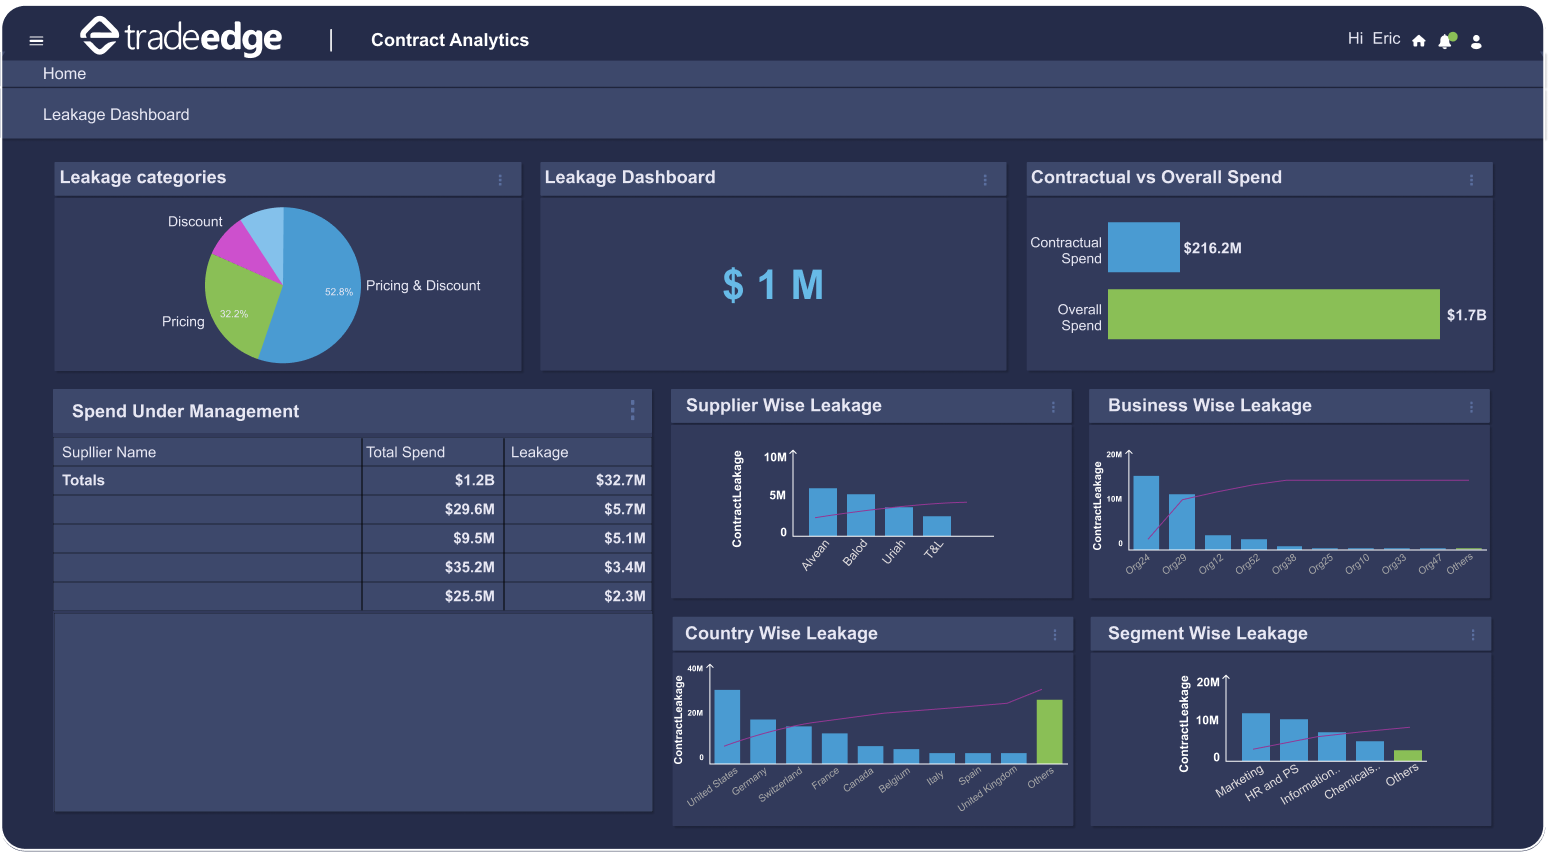The height and width of the screenshot is (852, 1549).
Task: Open the hamburger navigation menu
Action: (x=36, y=41)
